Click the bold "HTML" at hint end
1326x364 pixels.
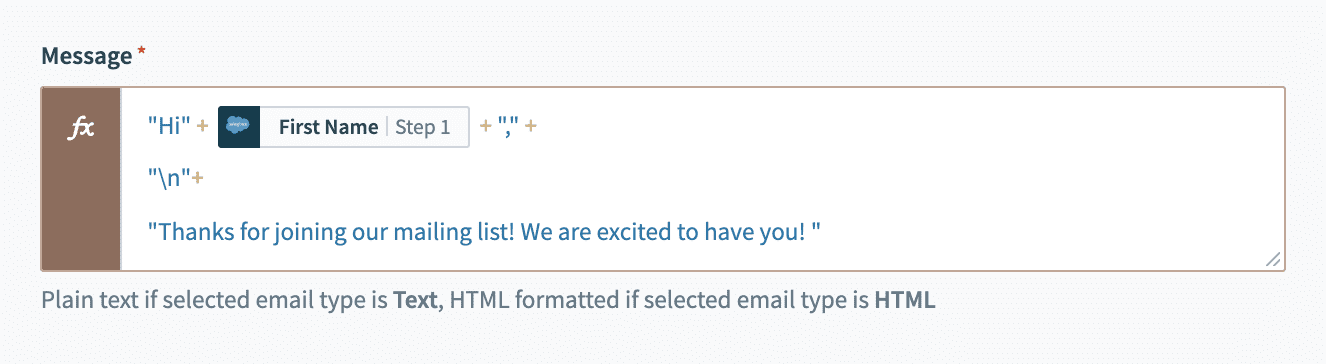(x=905, y=300)
